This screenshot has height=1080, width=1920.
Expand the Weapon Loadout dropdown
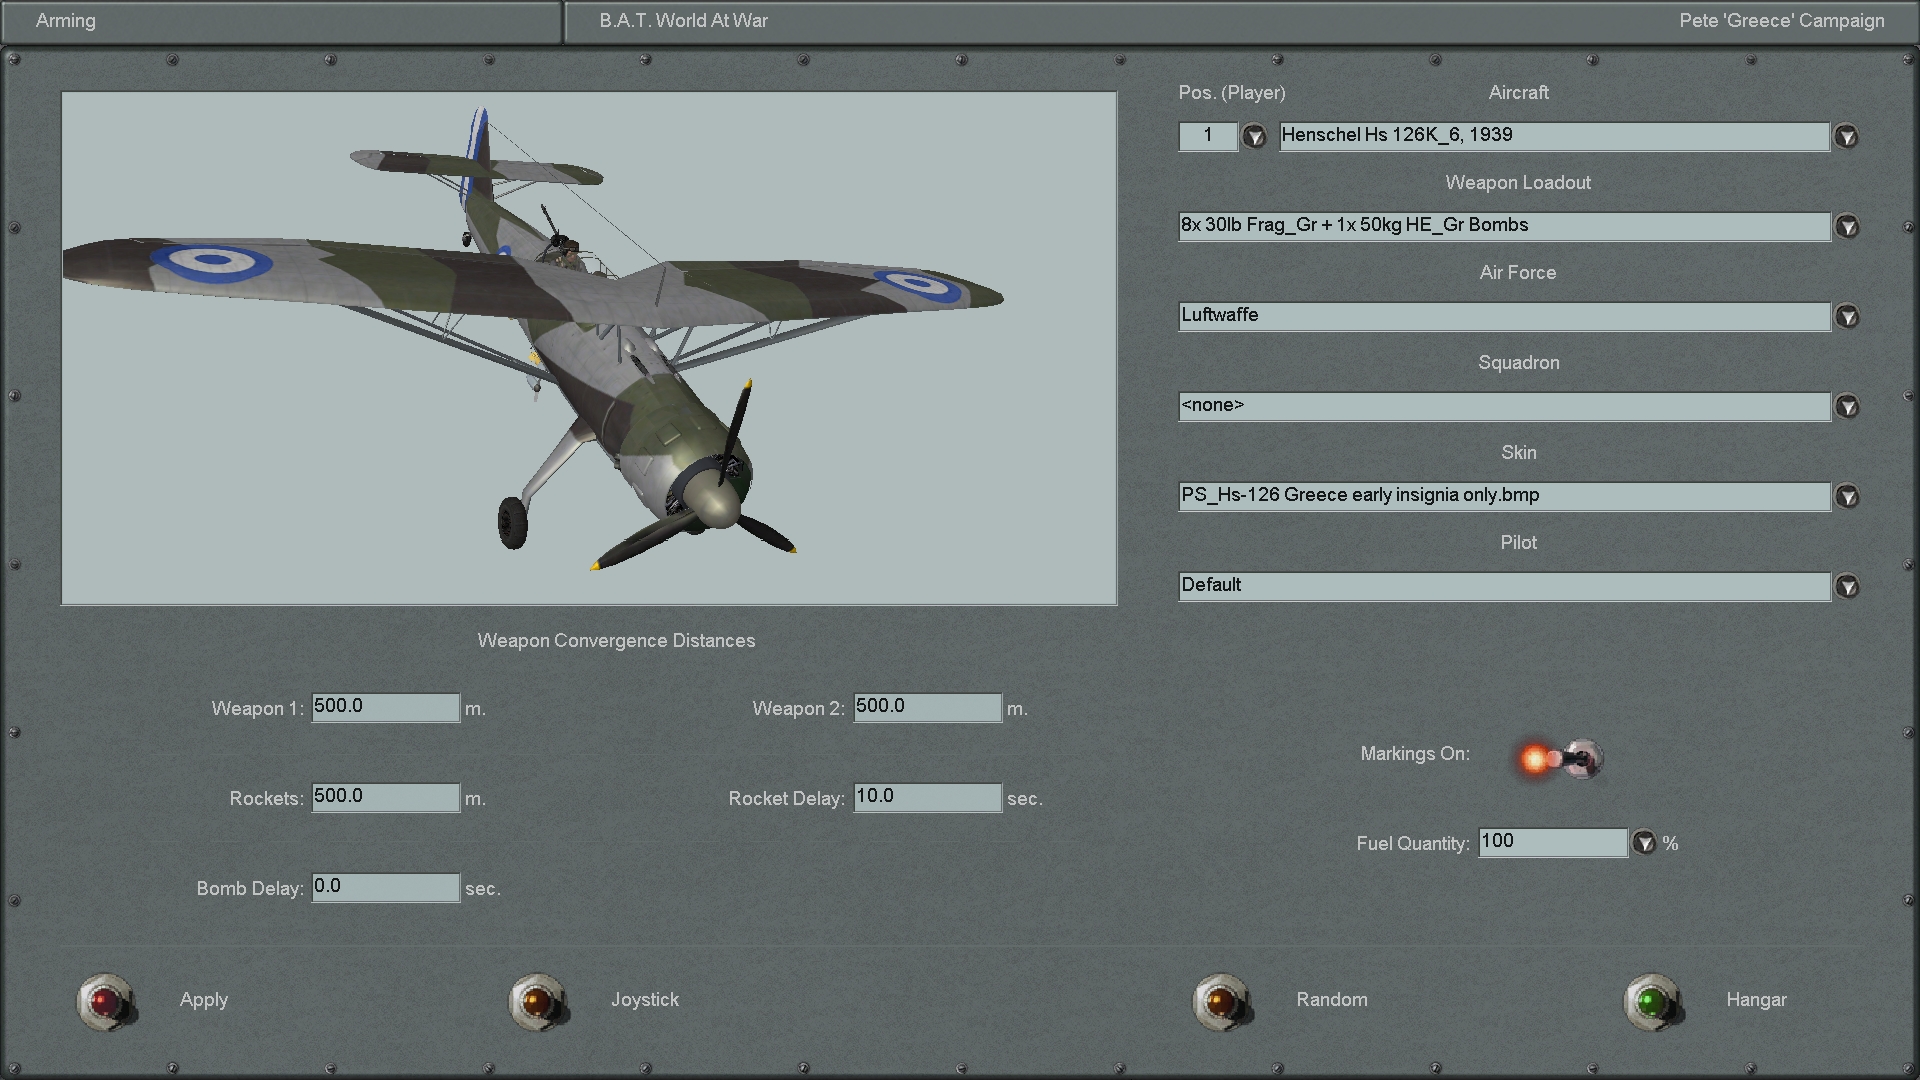pyautogui.click(x=1847, y=227)
